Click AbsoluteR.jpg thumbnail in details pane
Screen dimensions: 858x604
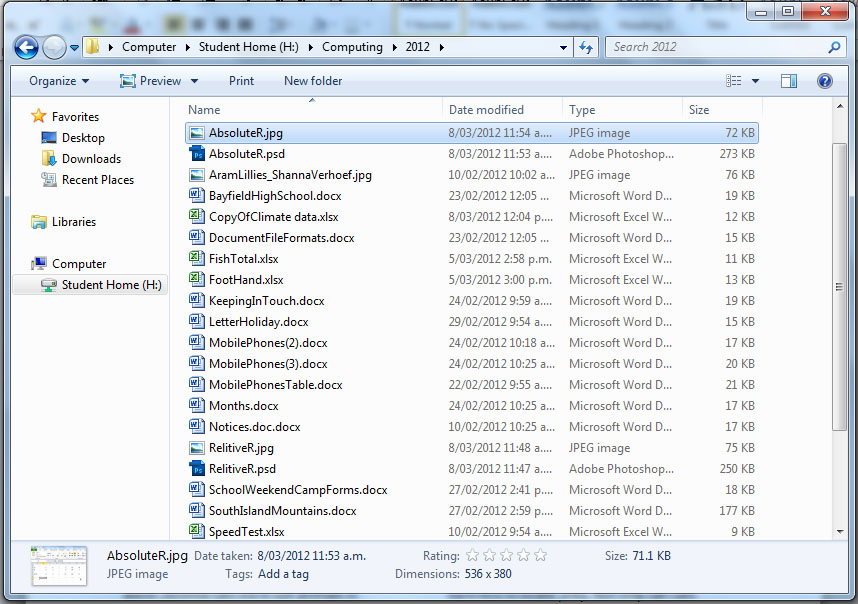click(59, 566)
